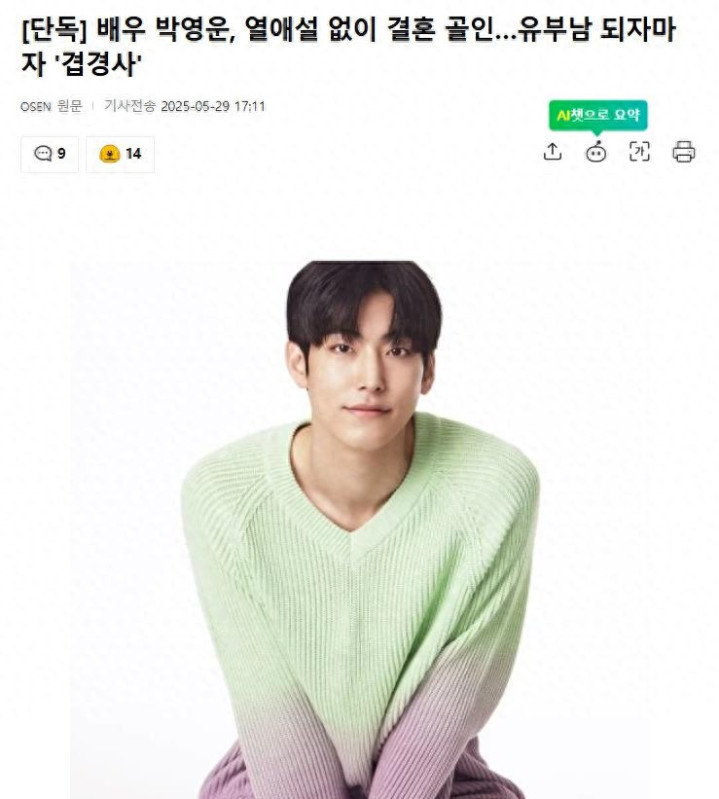Click the 기사전송 date 2025-05-29 17:11
This screenshot has width=719, height=799.
click(185, 106)
